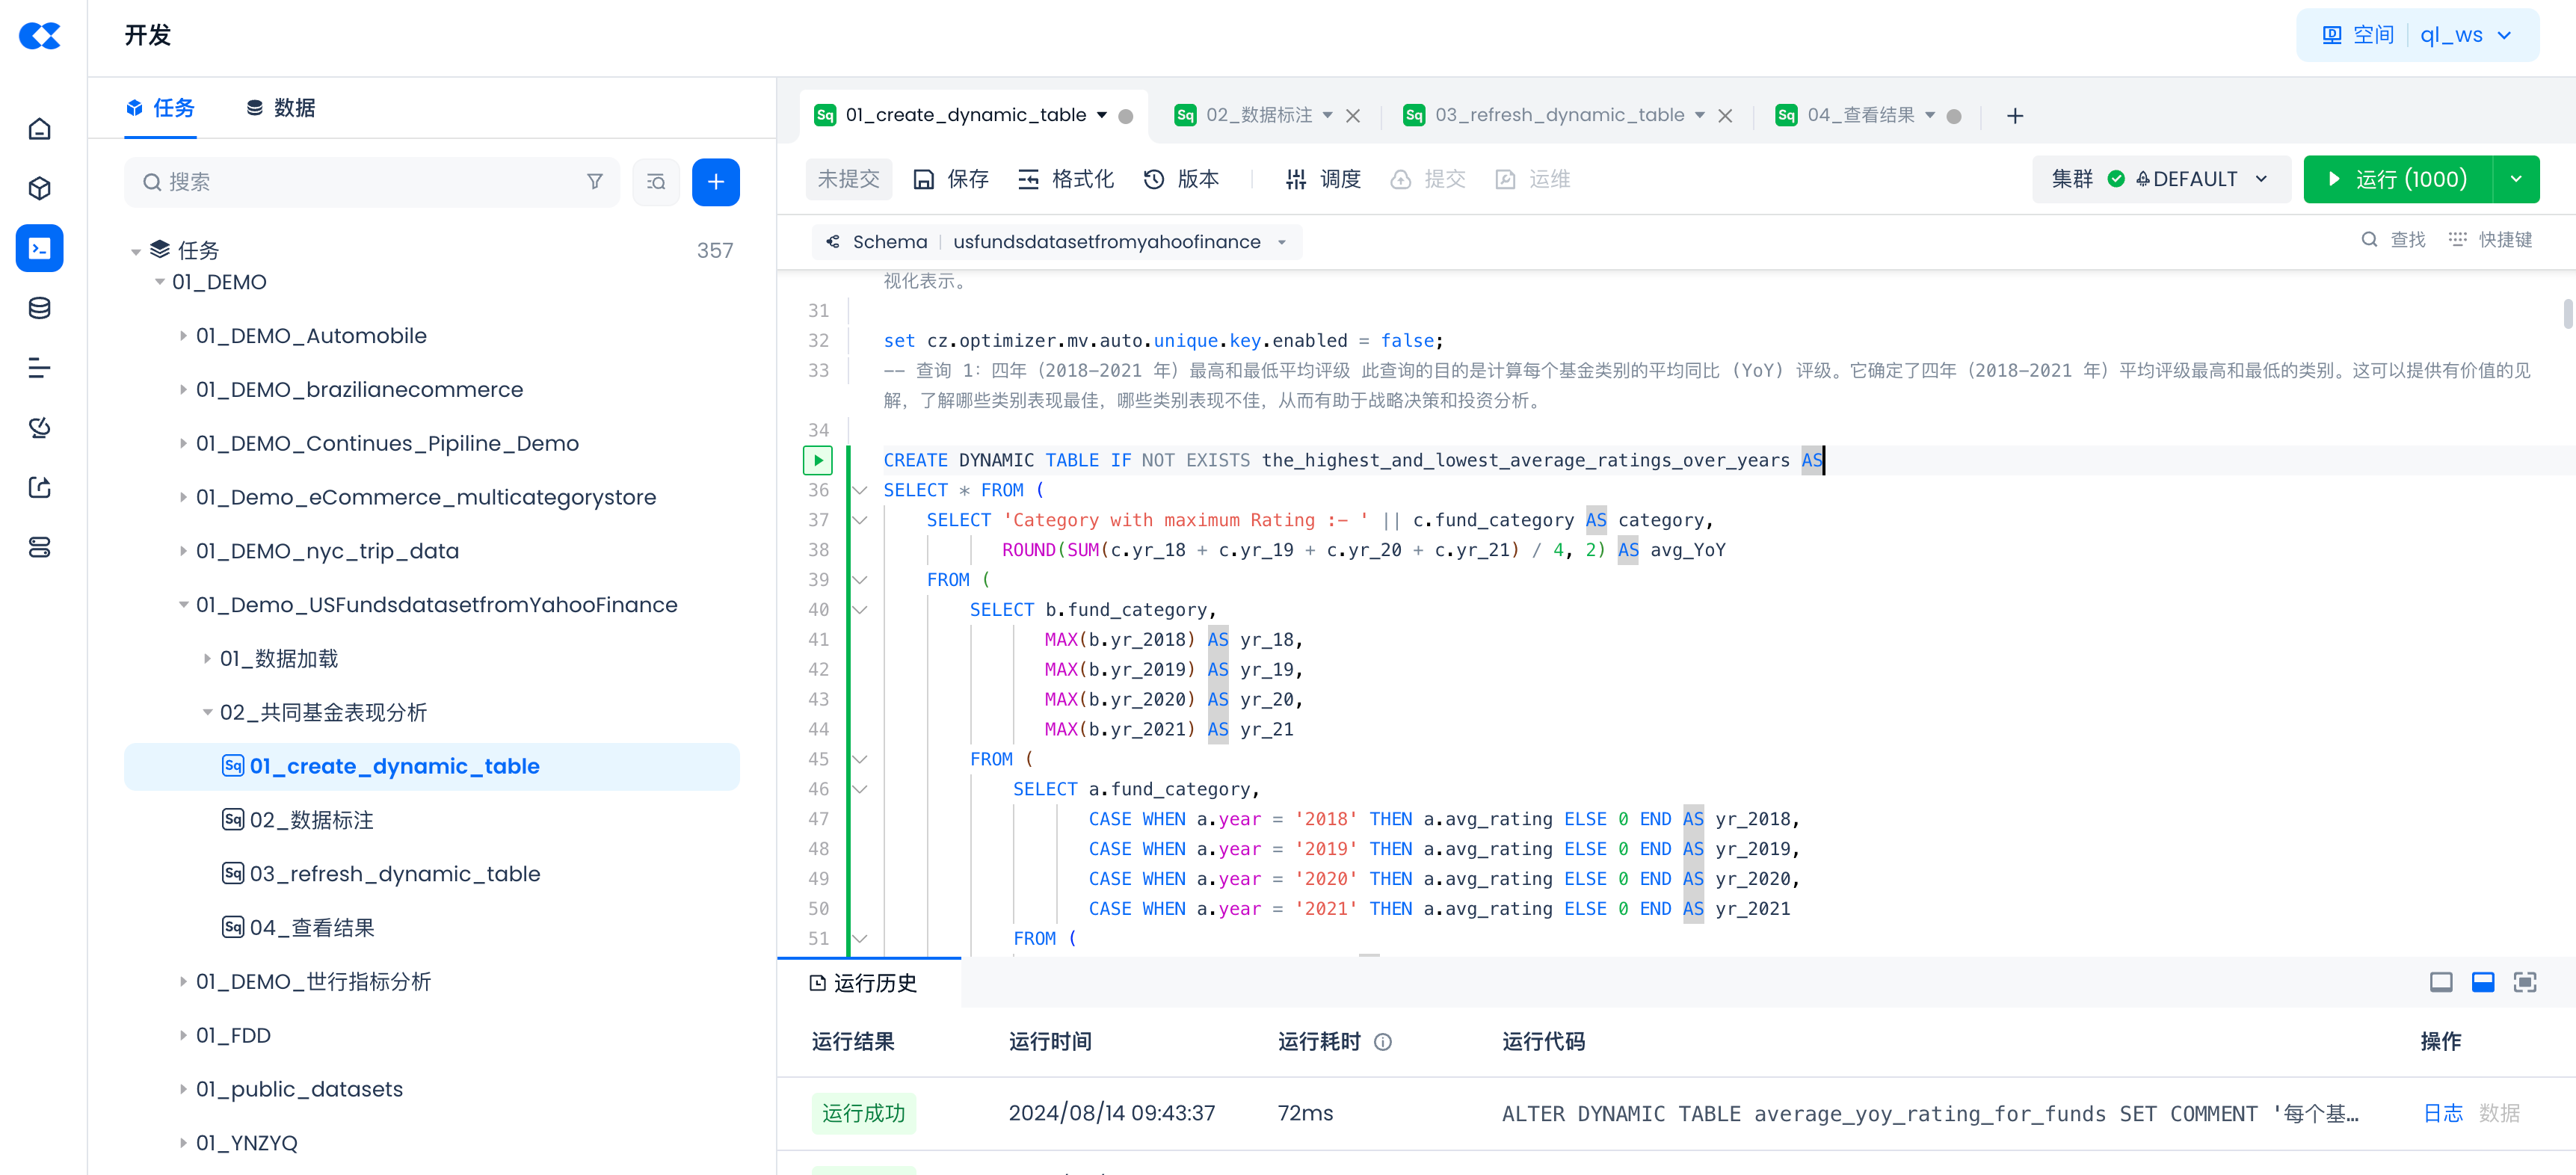Click the 格式化 format toolbar icon

(1065, 179)
